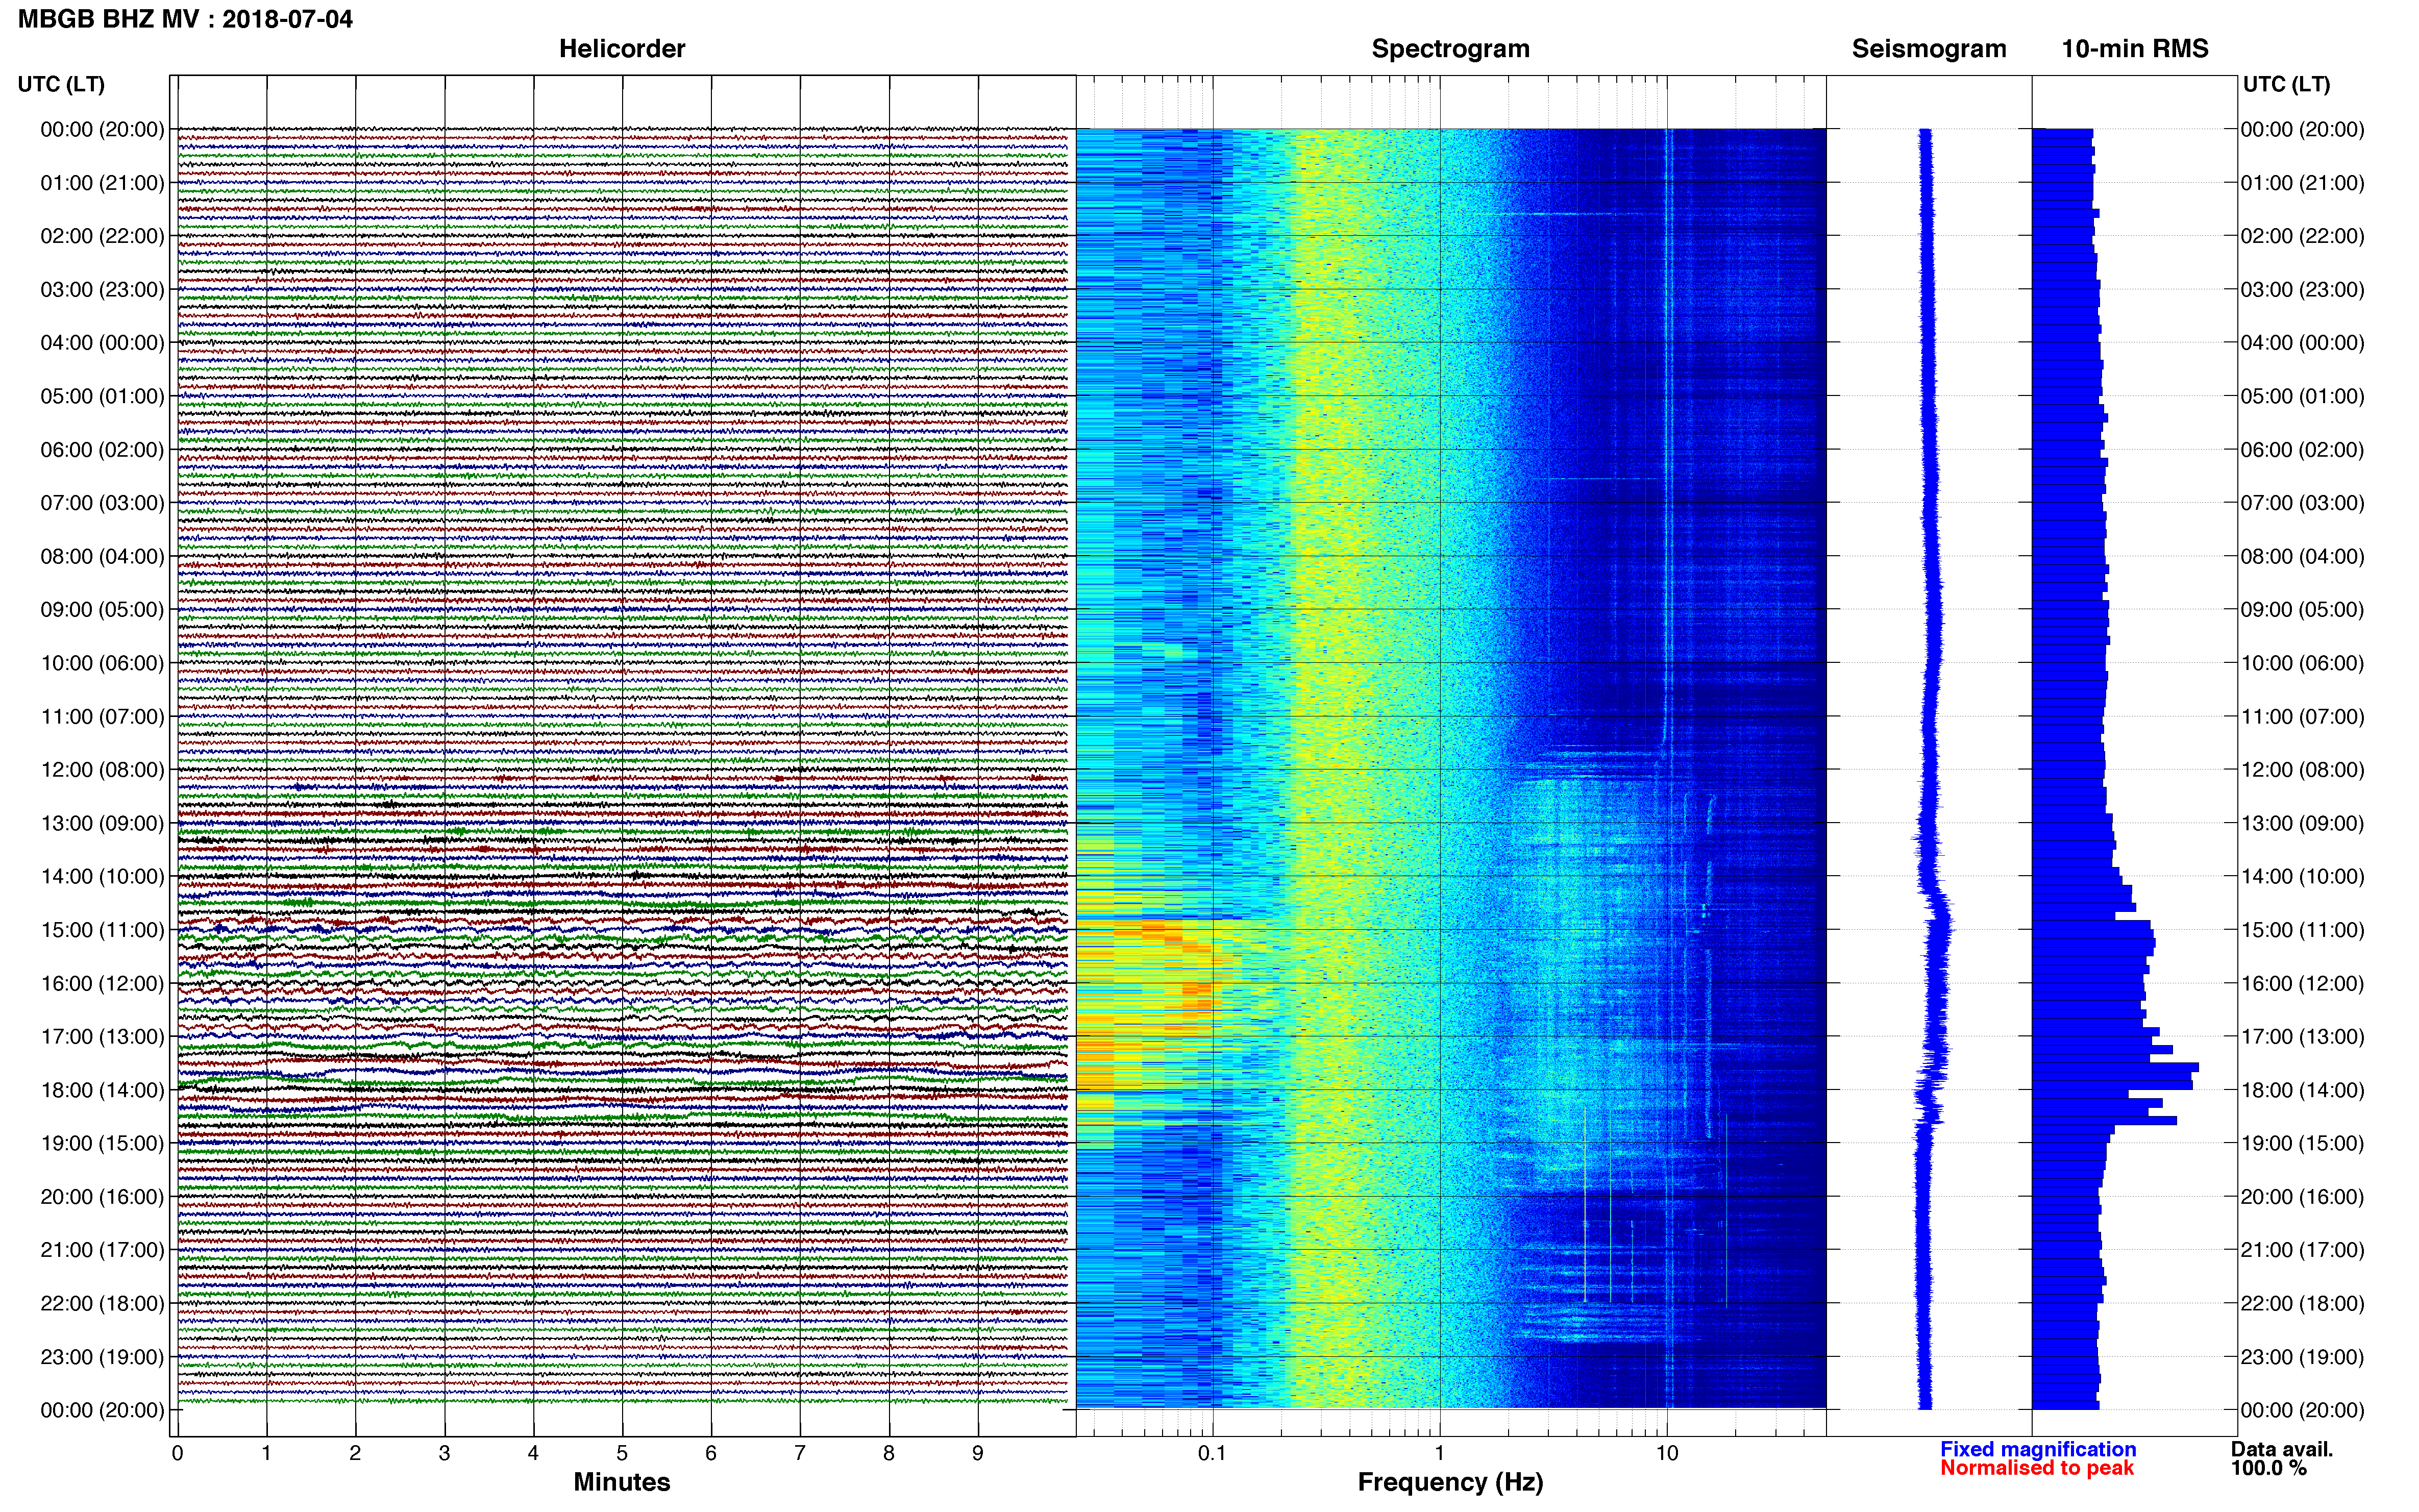Click helicorder minute tick label 9
The width and height of the screenshot is (2419, 1512).
[x=978, y=1453]
